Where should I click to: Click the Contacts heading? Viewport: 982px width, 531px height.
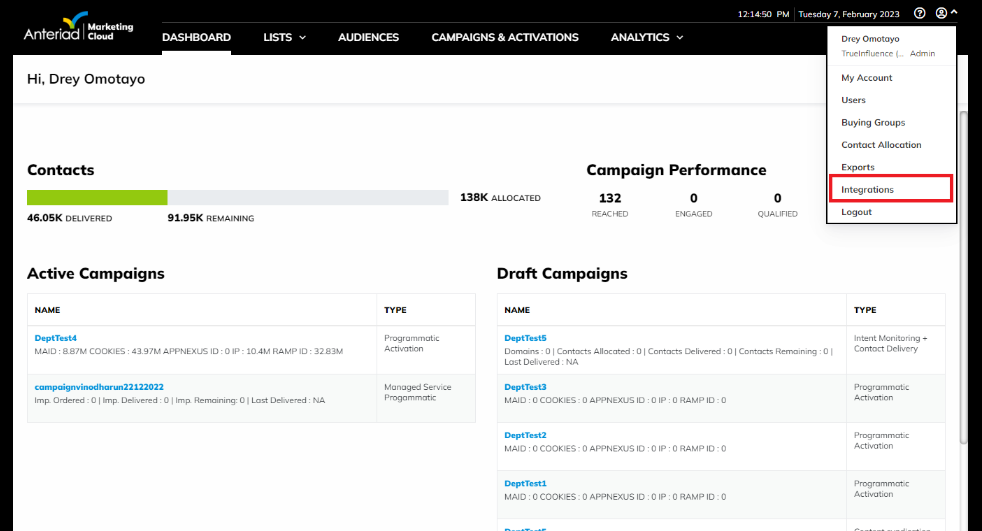(60, 170)
